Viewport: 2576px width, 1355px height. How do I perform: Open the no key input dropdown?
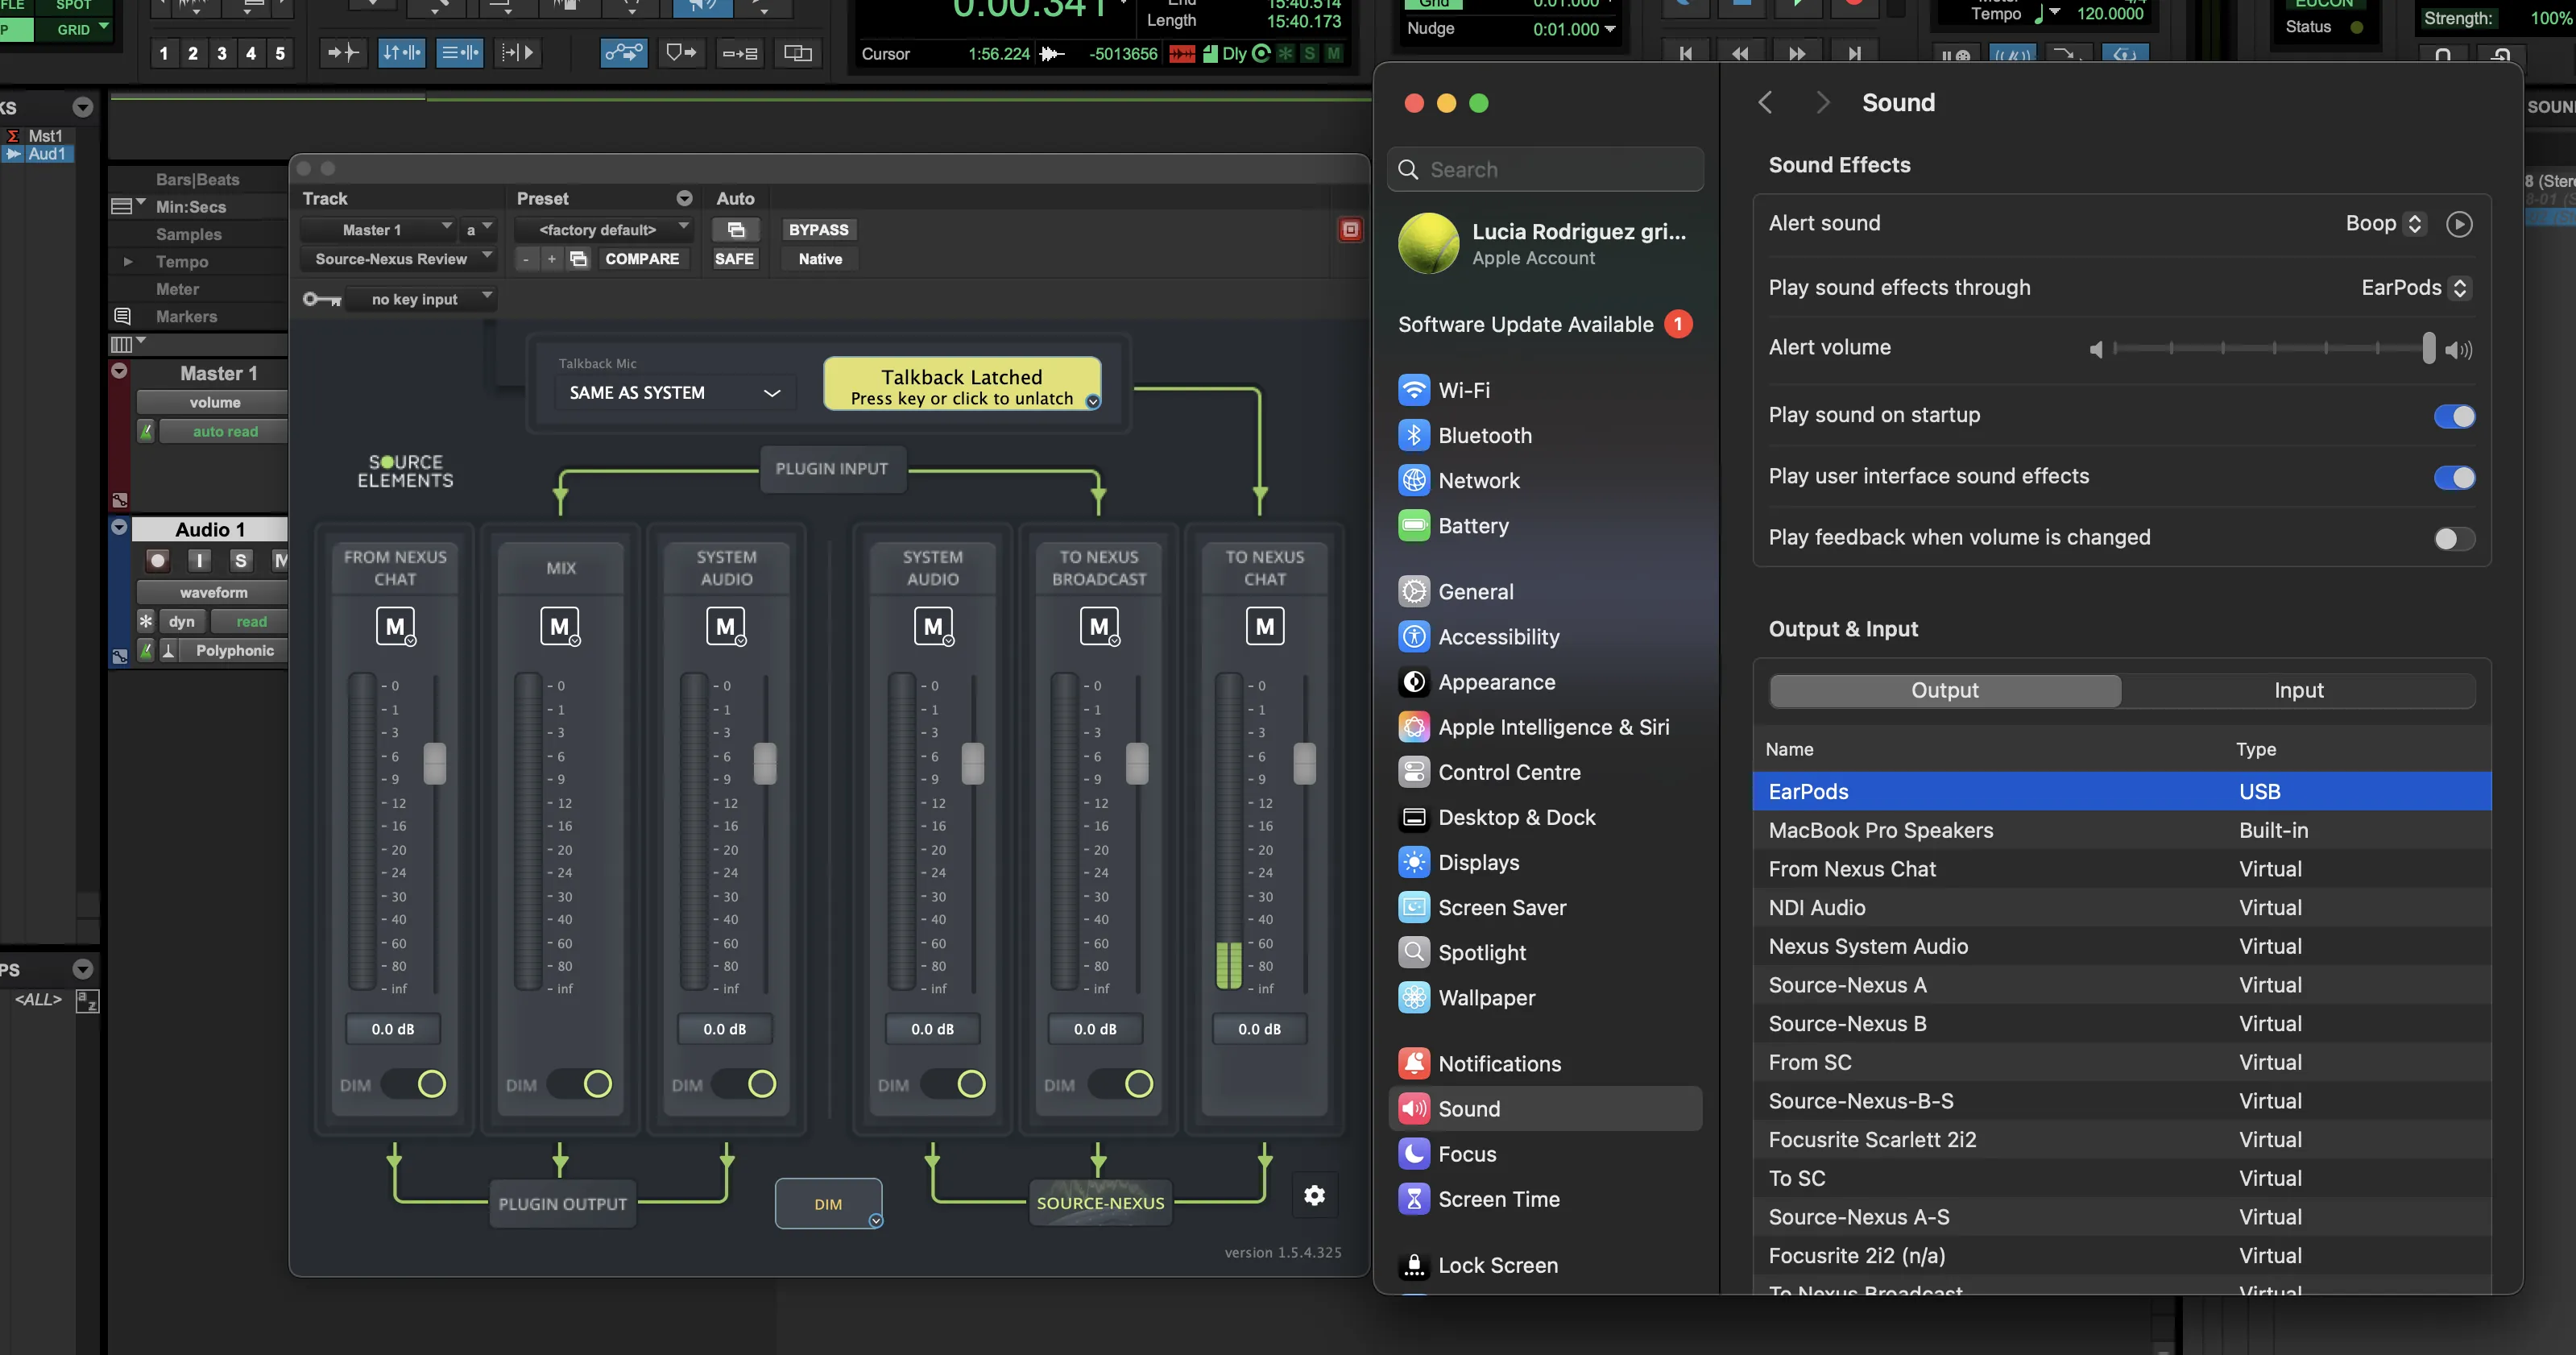pyautogui.click(x=421, y=299)
